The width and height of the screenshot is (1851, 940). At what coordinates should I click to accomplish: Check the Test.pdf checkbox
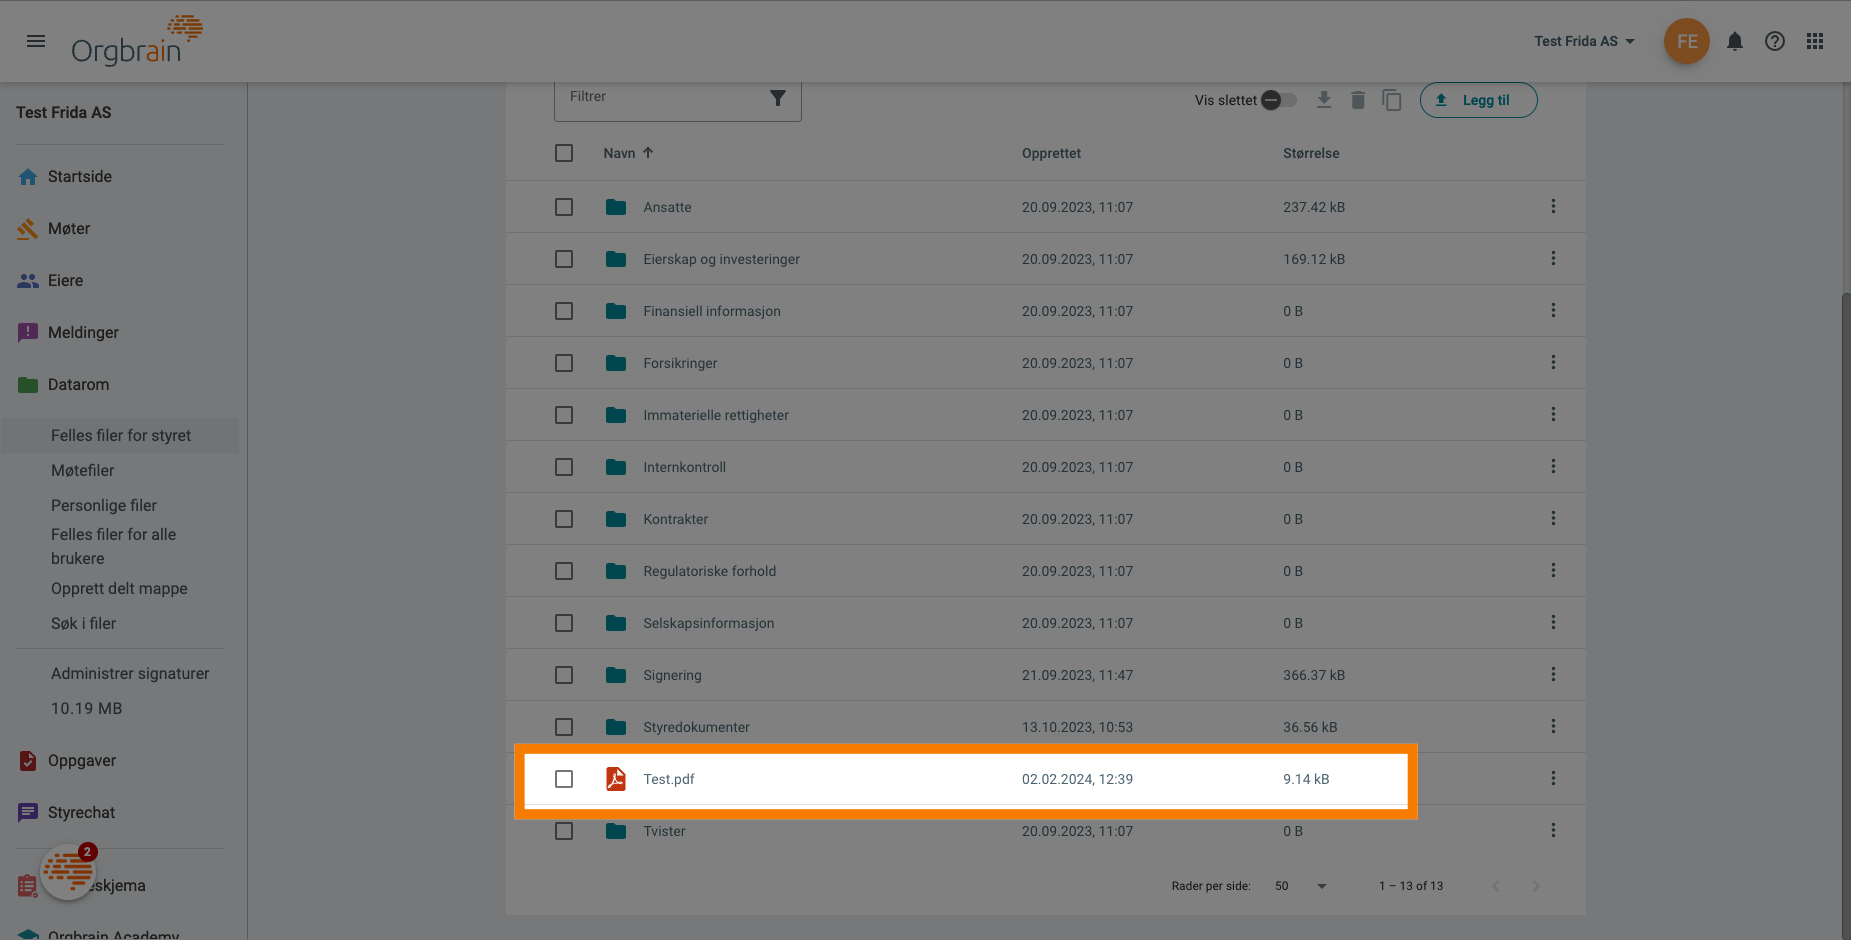(564, 779)
